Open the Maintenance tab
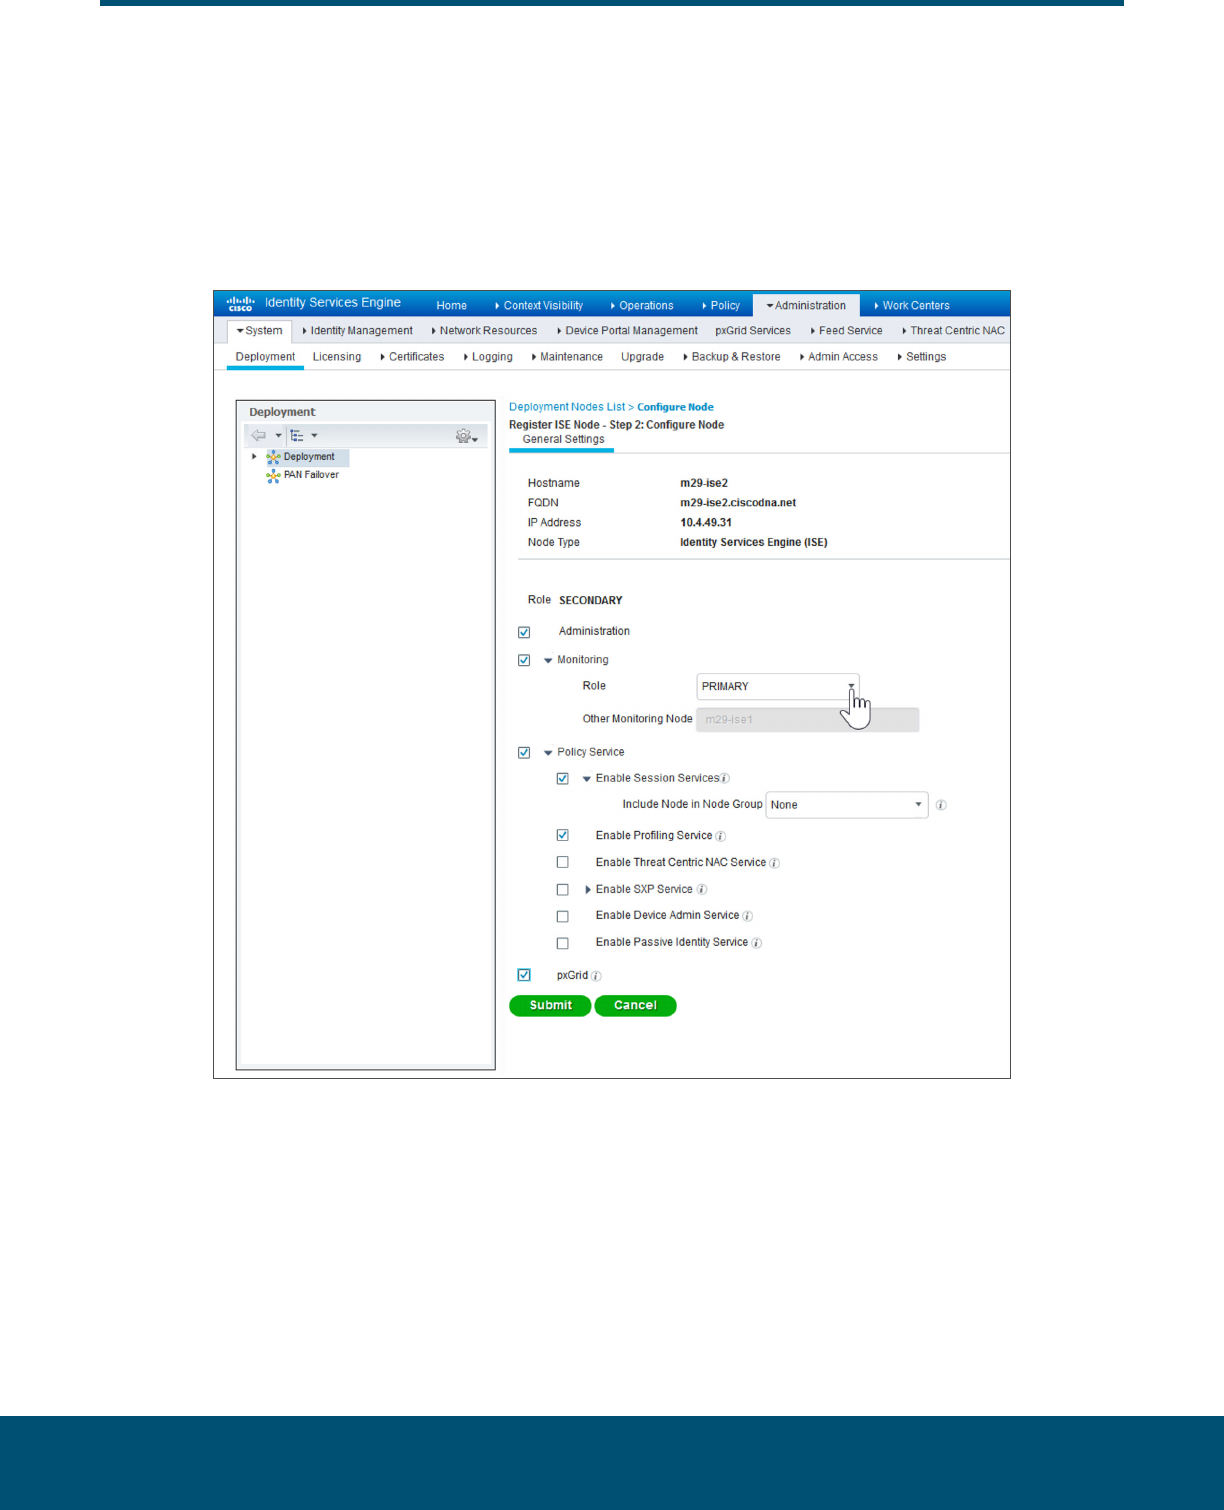1224x1510 pixels. [567, 357]
